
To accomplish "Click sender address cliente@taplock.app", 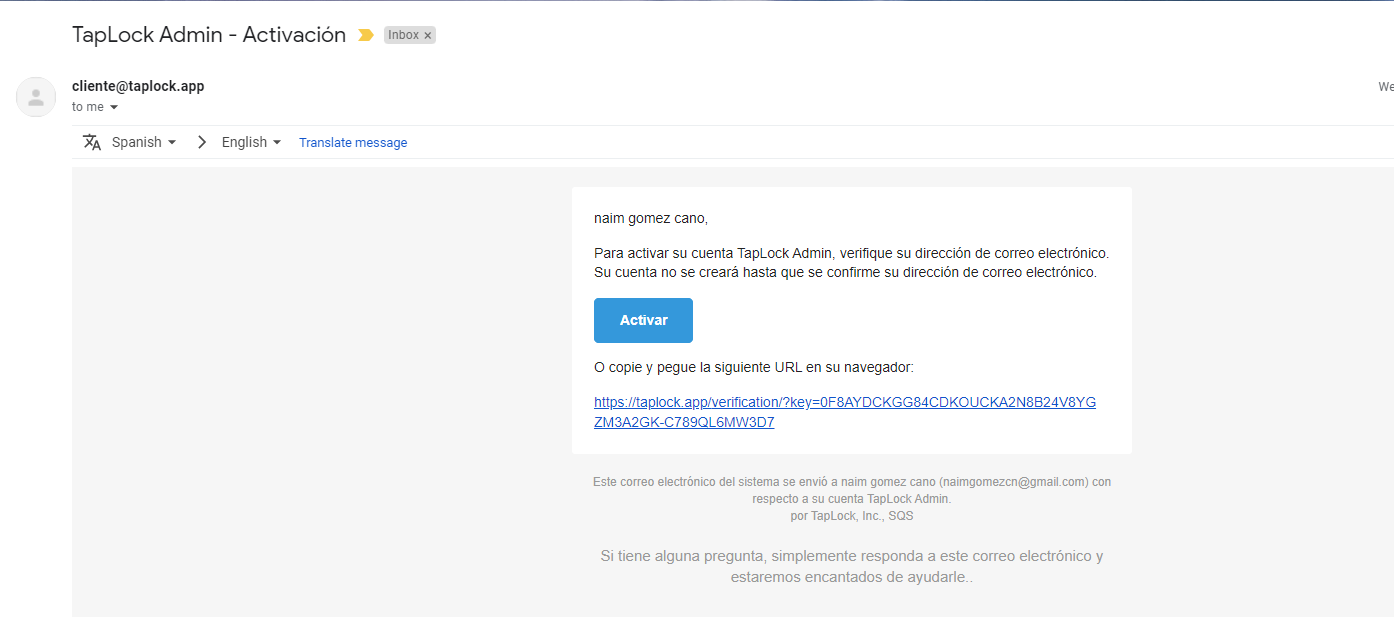I will click(x=138, y=86).
